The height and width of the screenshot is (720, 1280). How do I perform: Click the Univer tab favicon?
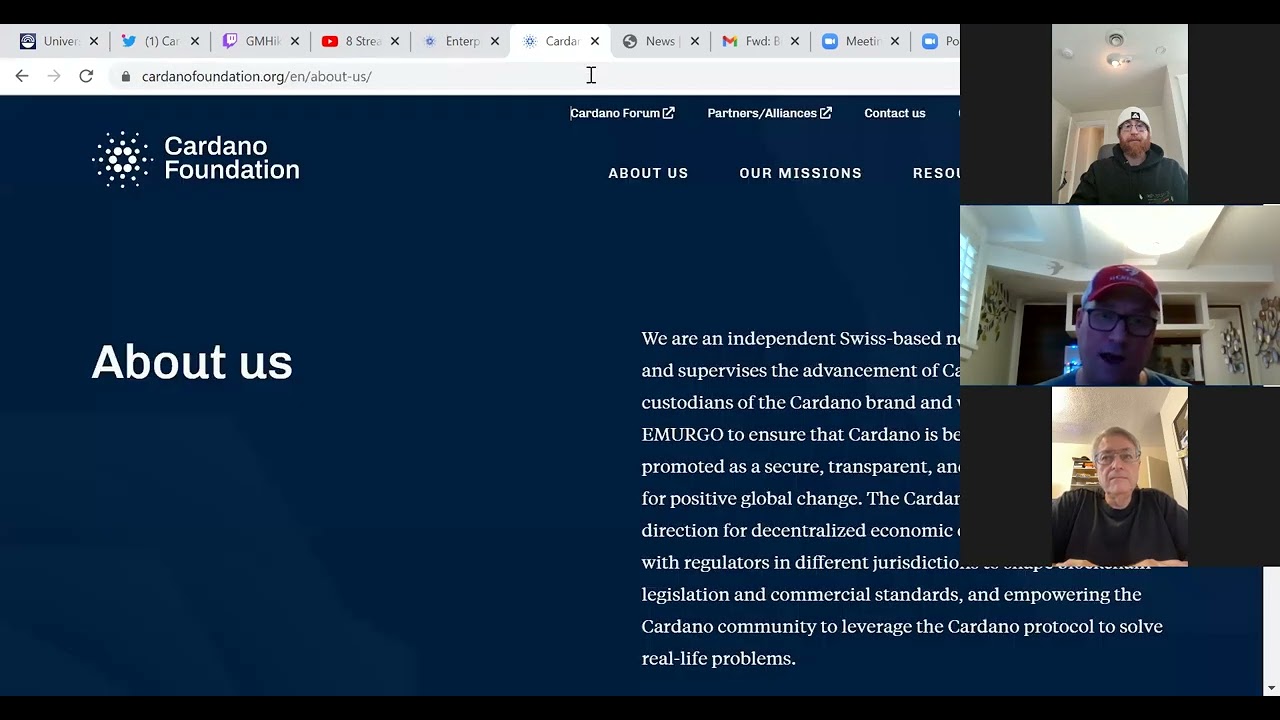(x=28, y=41)
